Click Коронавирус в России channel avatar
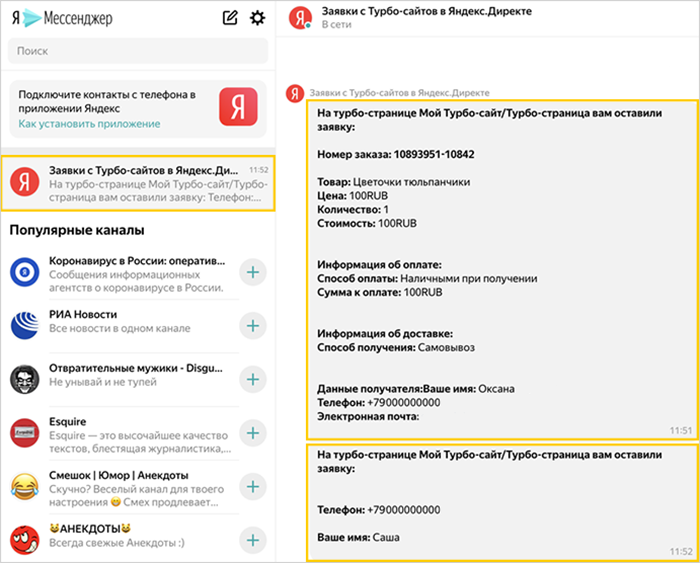 (24, 272)
